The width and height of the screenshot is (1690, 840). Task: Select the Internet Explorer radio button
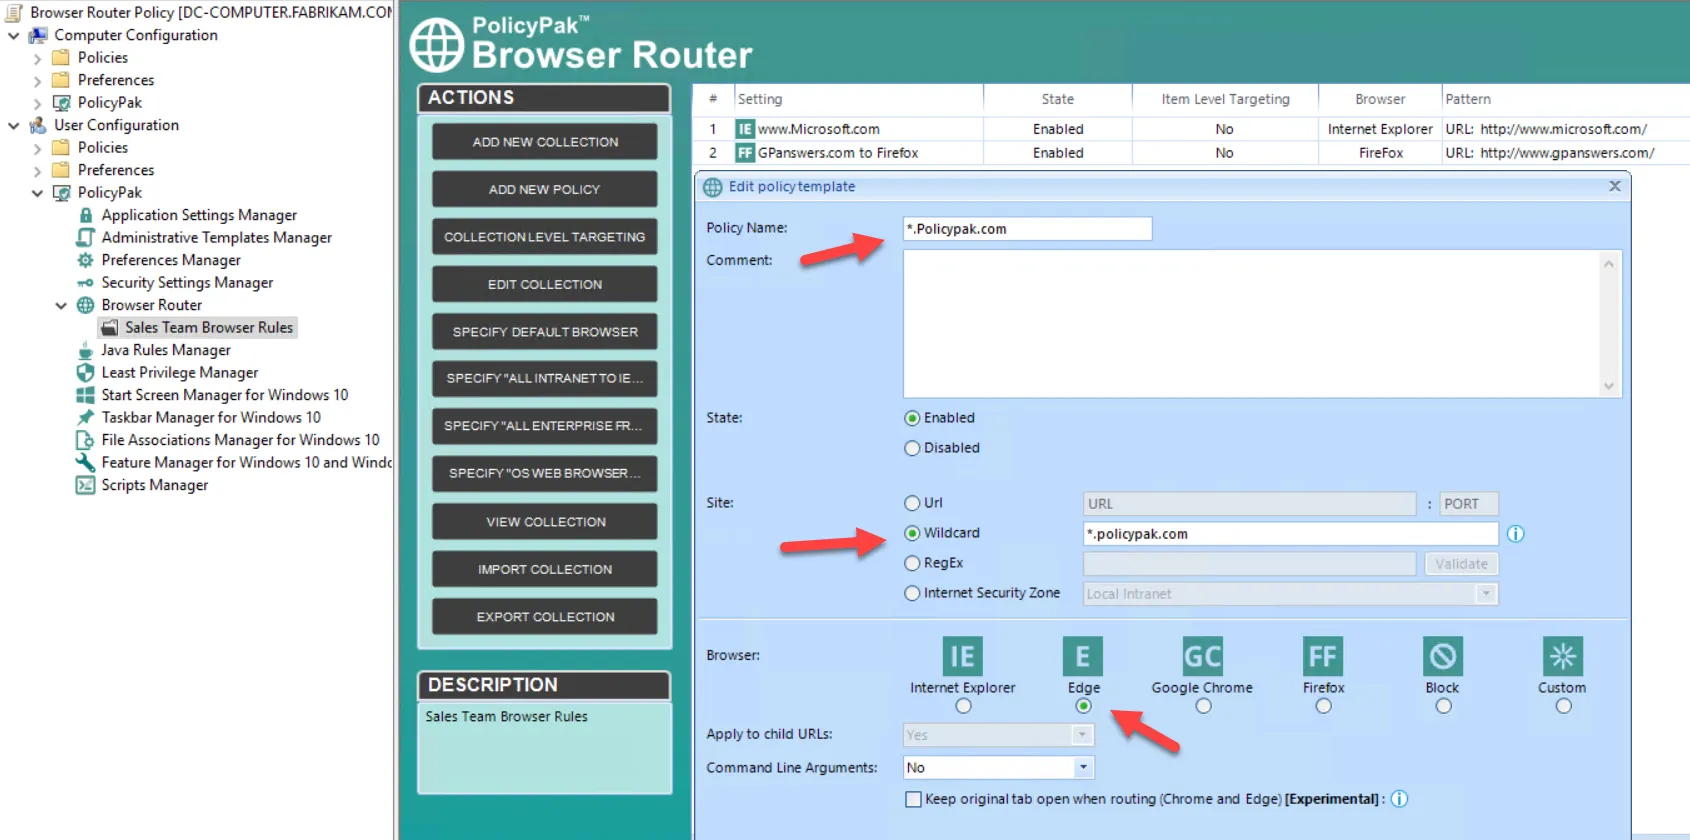963,706
